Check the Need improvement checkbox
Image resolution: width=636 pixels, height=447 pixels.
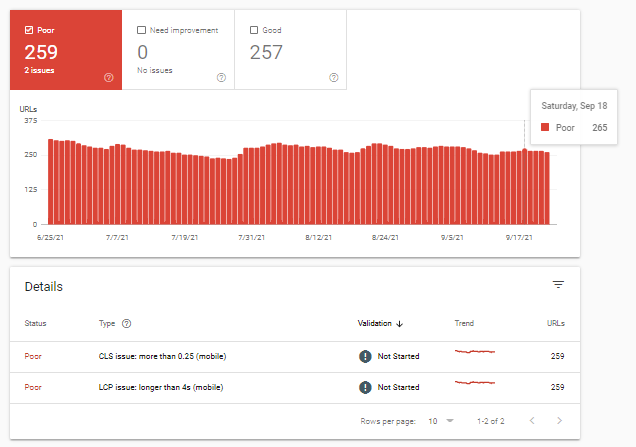[x=141, y=30]
